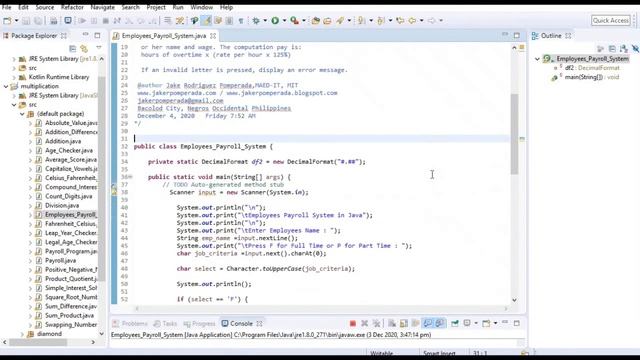Image resolution: width=640 pixels, height=360 pixels.
Task: Open the Navigate menu
Action: pyautogui.click(x=102, y=7)
